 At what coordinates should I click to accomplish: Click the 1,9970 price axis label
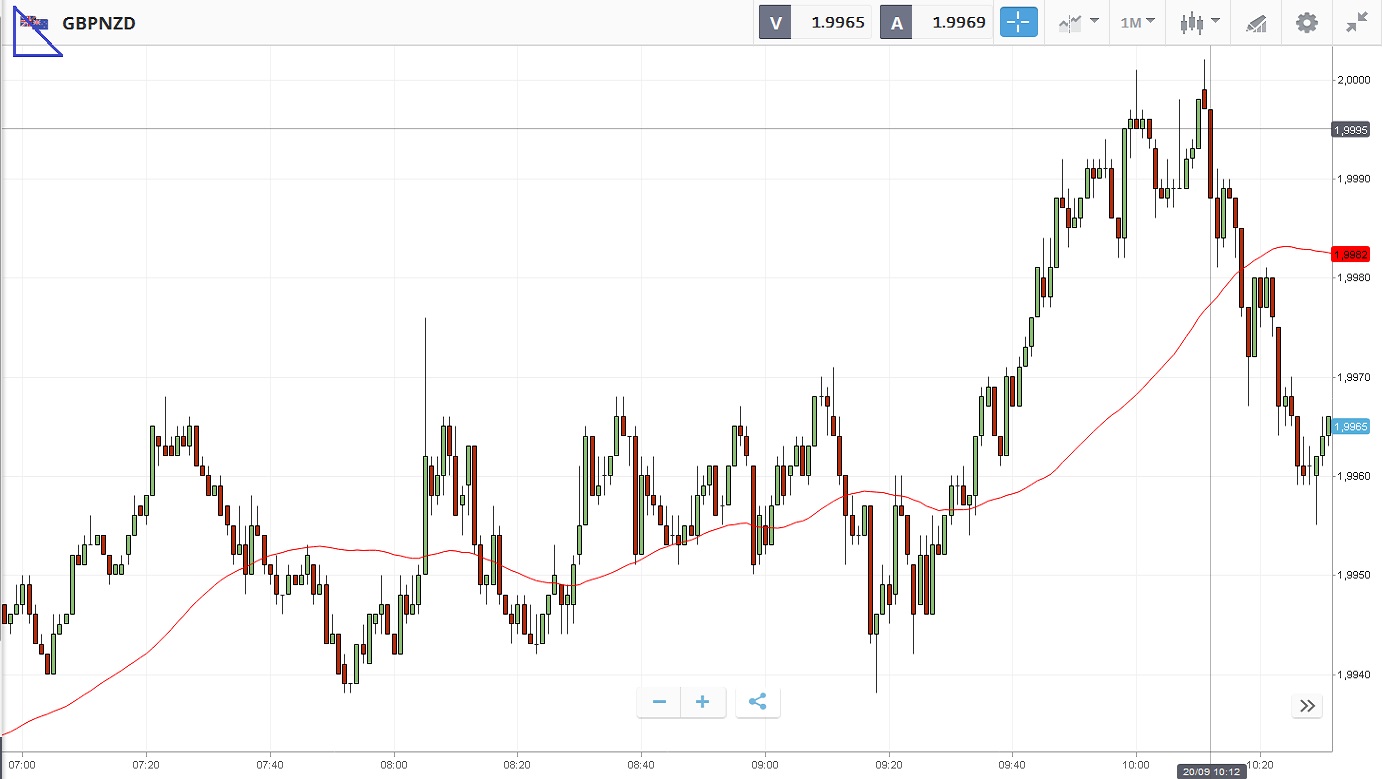click(1353, 377)
